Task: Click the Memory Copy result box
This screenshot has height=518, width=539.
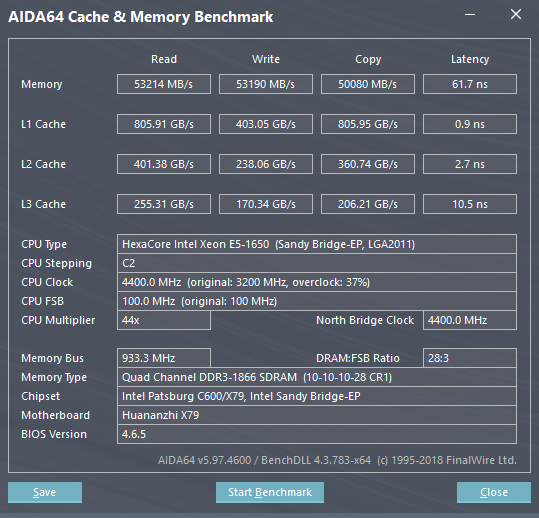Action: (368, 84)
